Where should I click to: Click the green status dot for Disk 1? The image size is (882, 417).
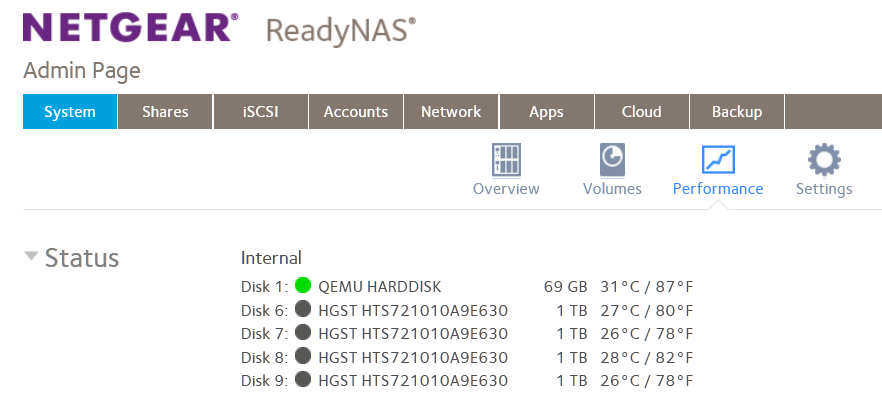click(304, 287)
